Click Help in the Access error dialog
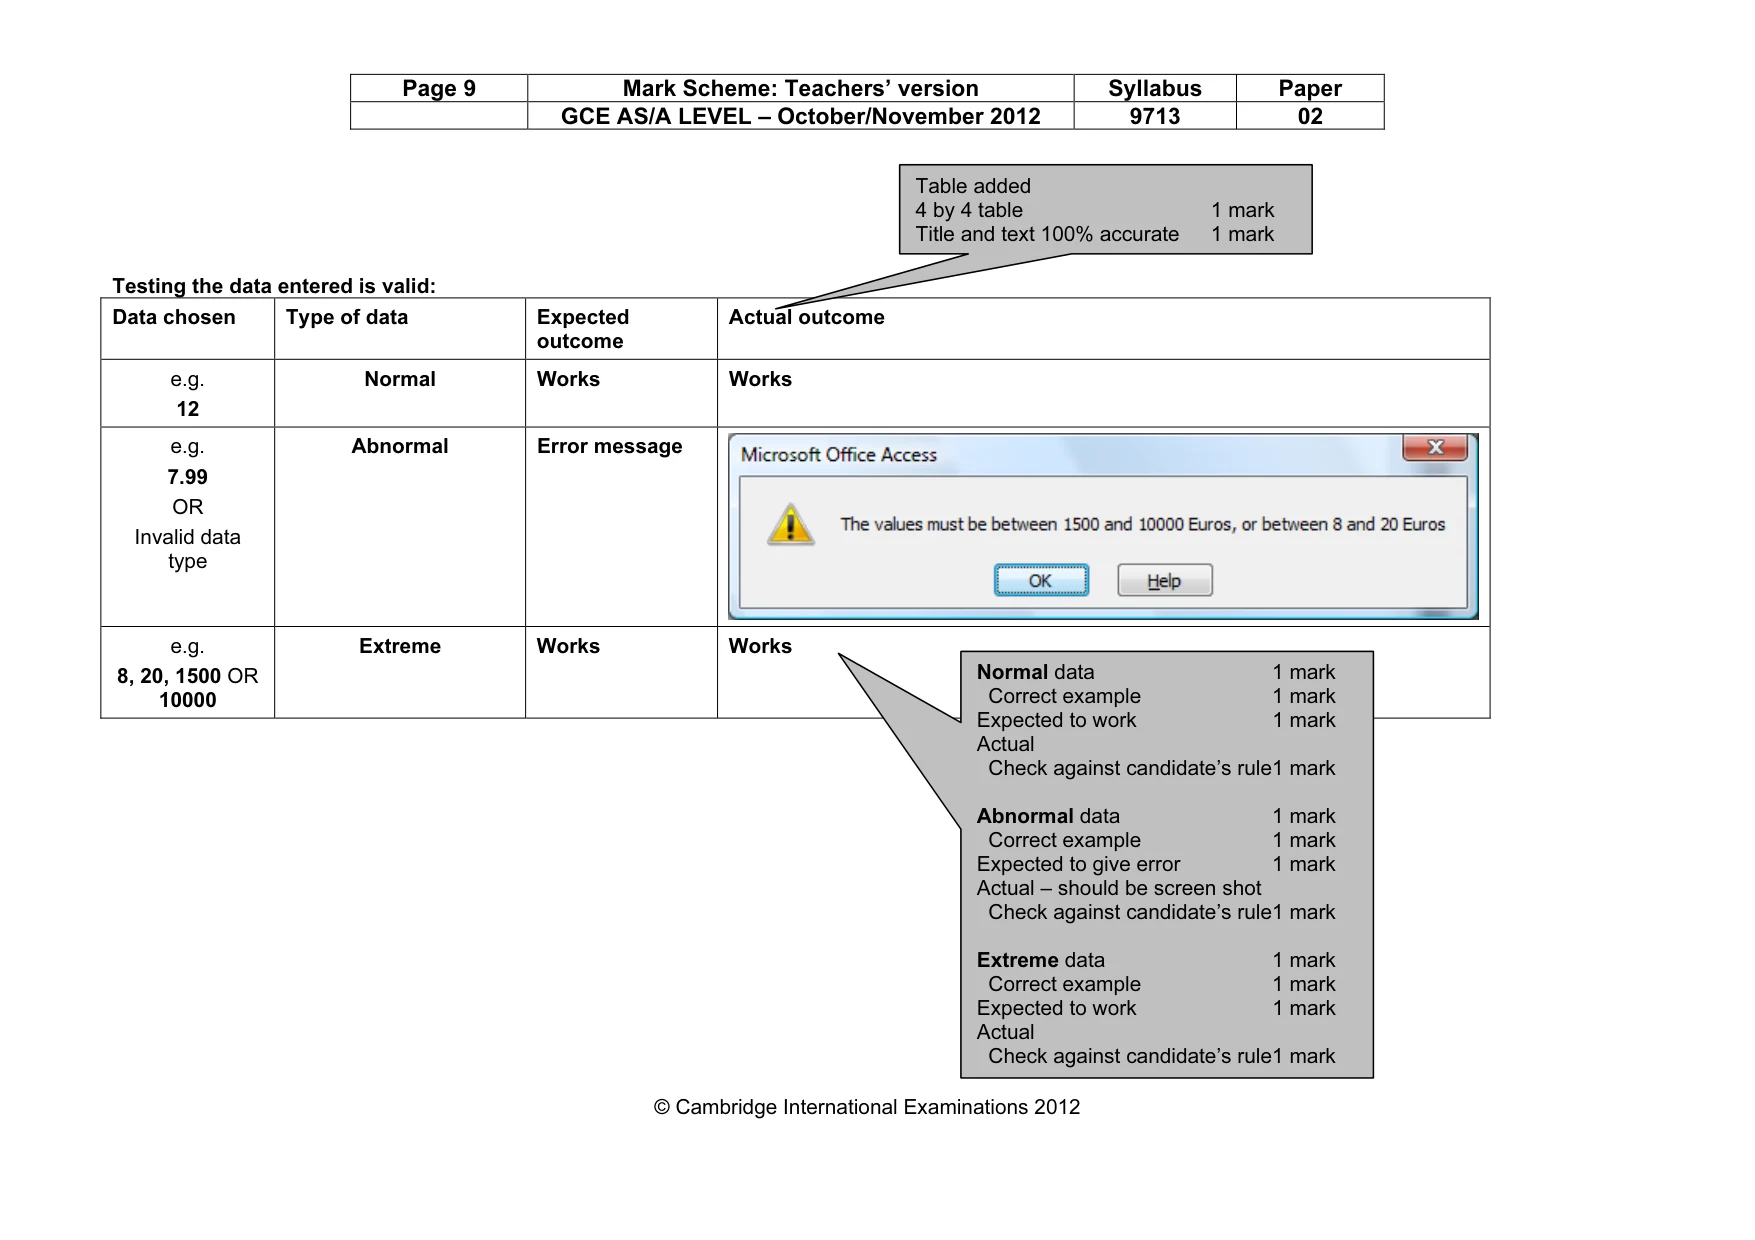 coord(1165,580)
